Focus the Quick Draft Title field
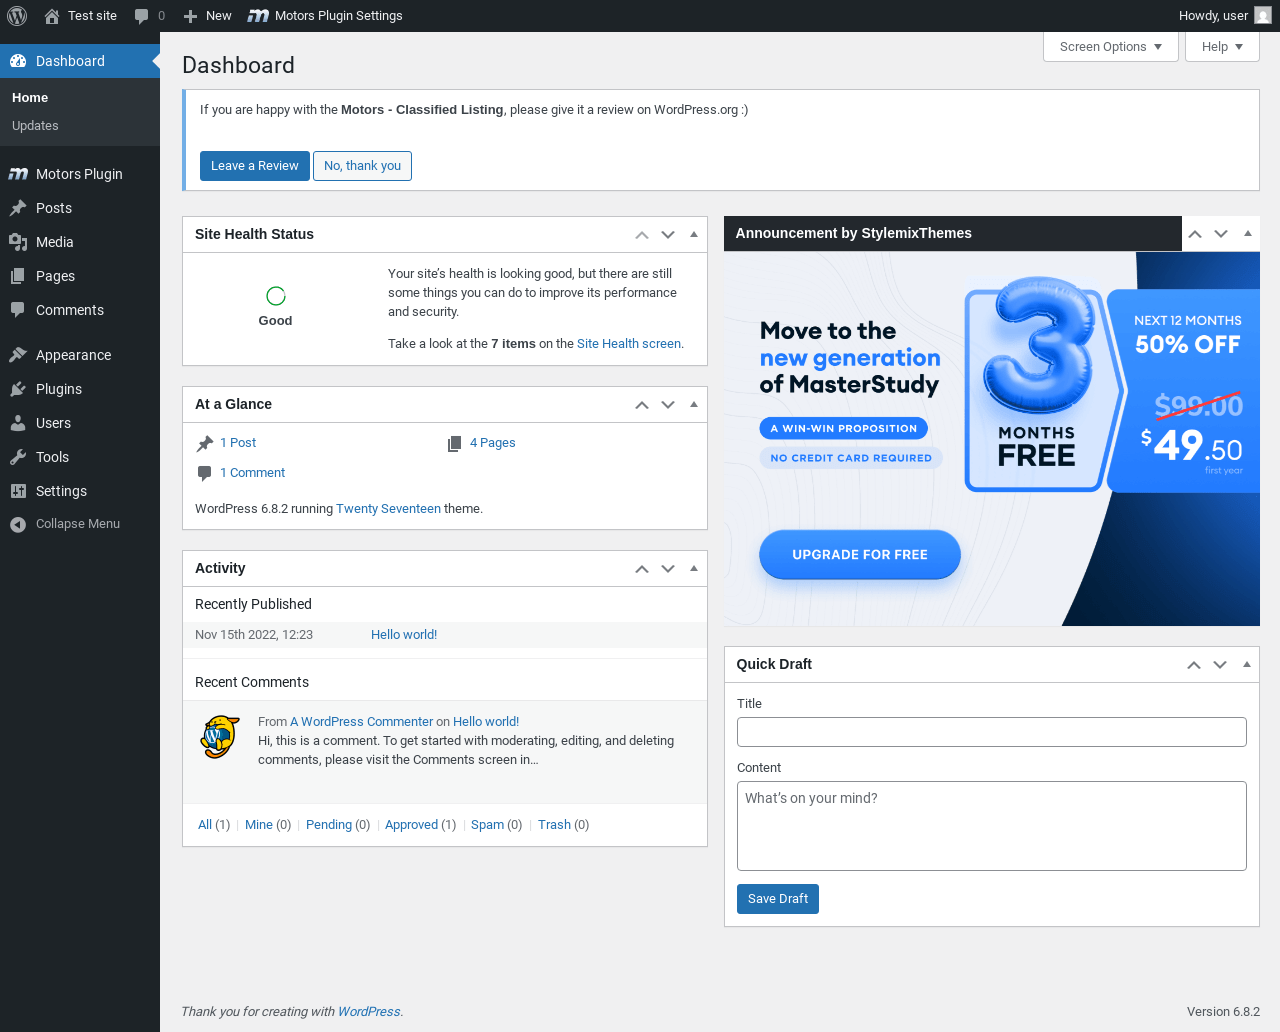Image resolution: width=1280 pixels, height=1032 pixels. tap(992, 732)
